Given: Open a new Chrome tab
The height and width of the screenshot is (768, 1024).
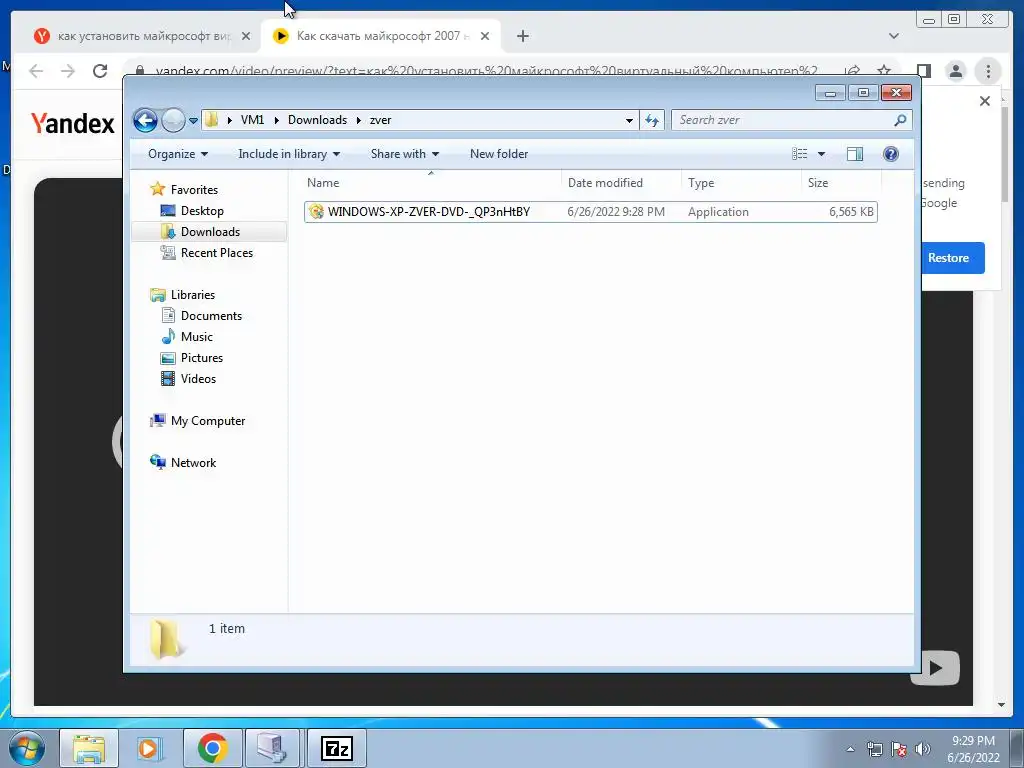Looking at the screenshot, I should point(522,36).
